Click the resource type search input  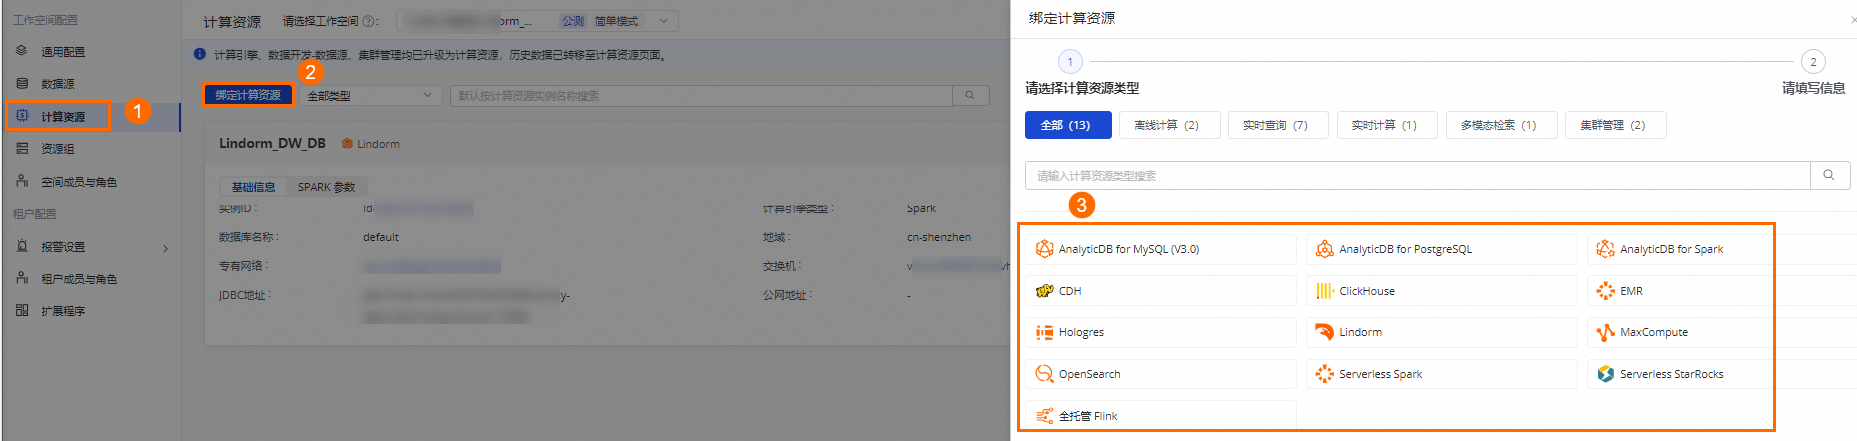pyautogui.click(x=1417, y=175)
